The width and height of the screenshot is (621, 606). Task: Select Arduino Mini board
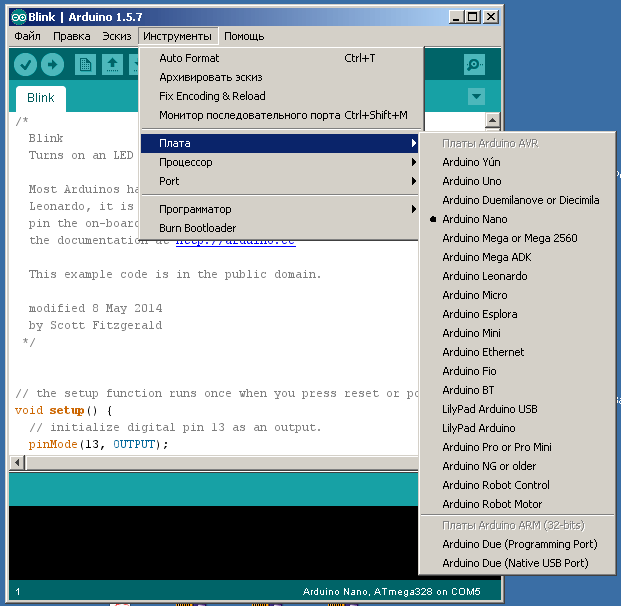click(x=517, y=333)
